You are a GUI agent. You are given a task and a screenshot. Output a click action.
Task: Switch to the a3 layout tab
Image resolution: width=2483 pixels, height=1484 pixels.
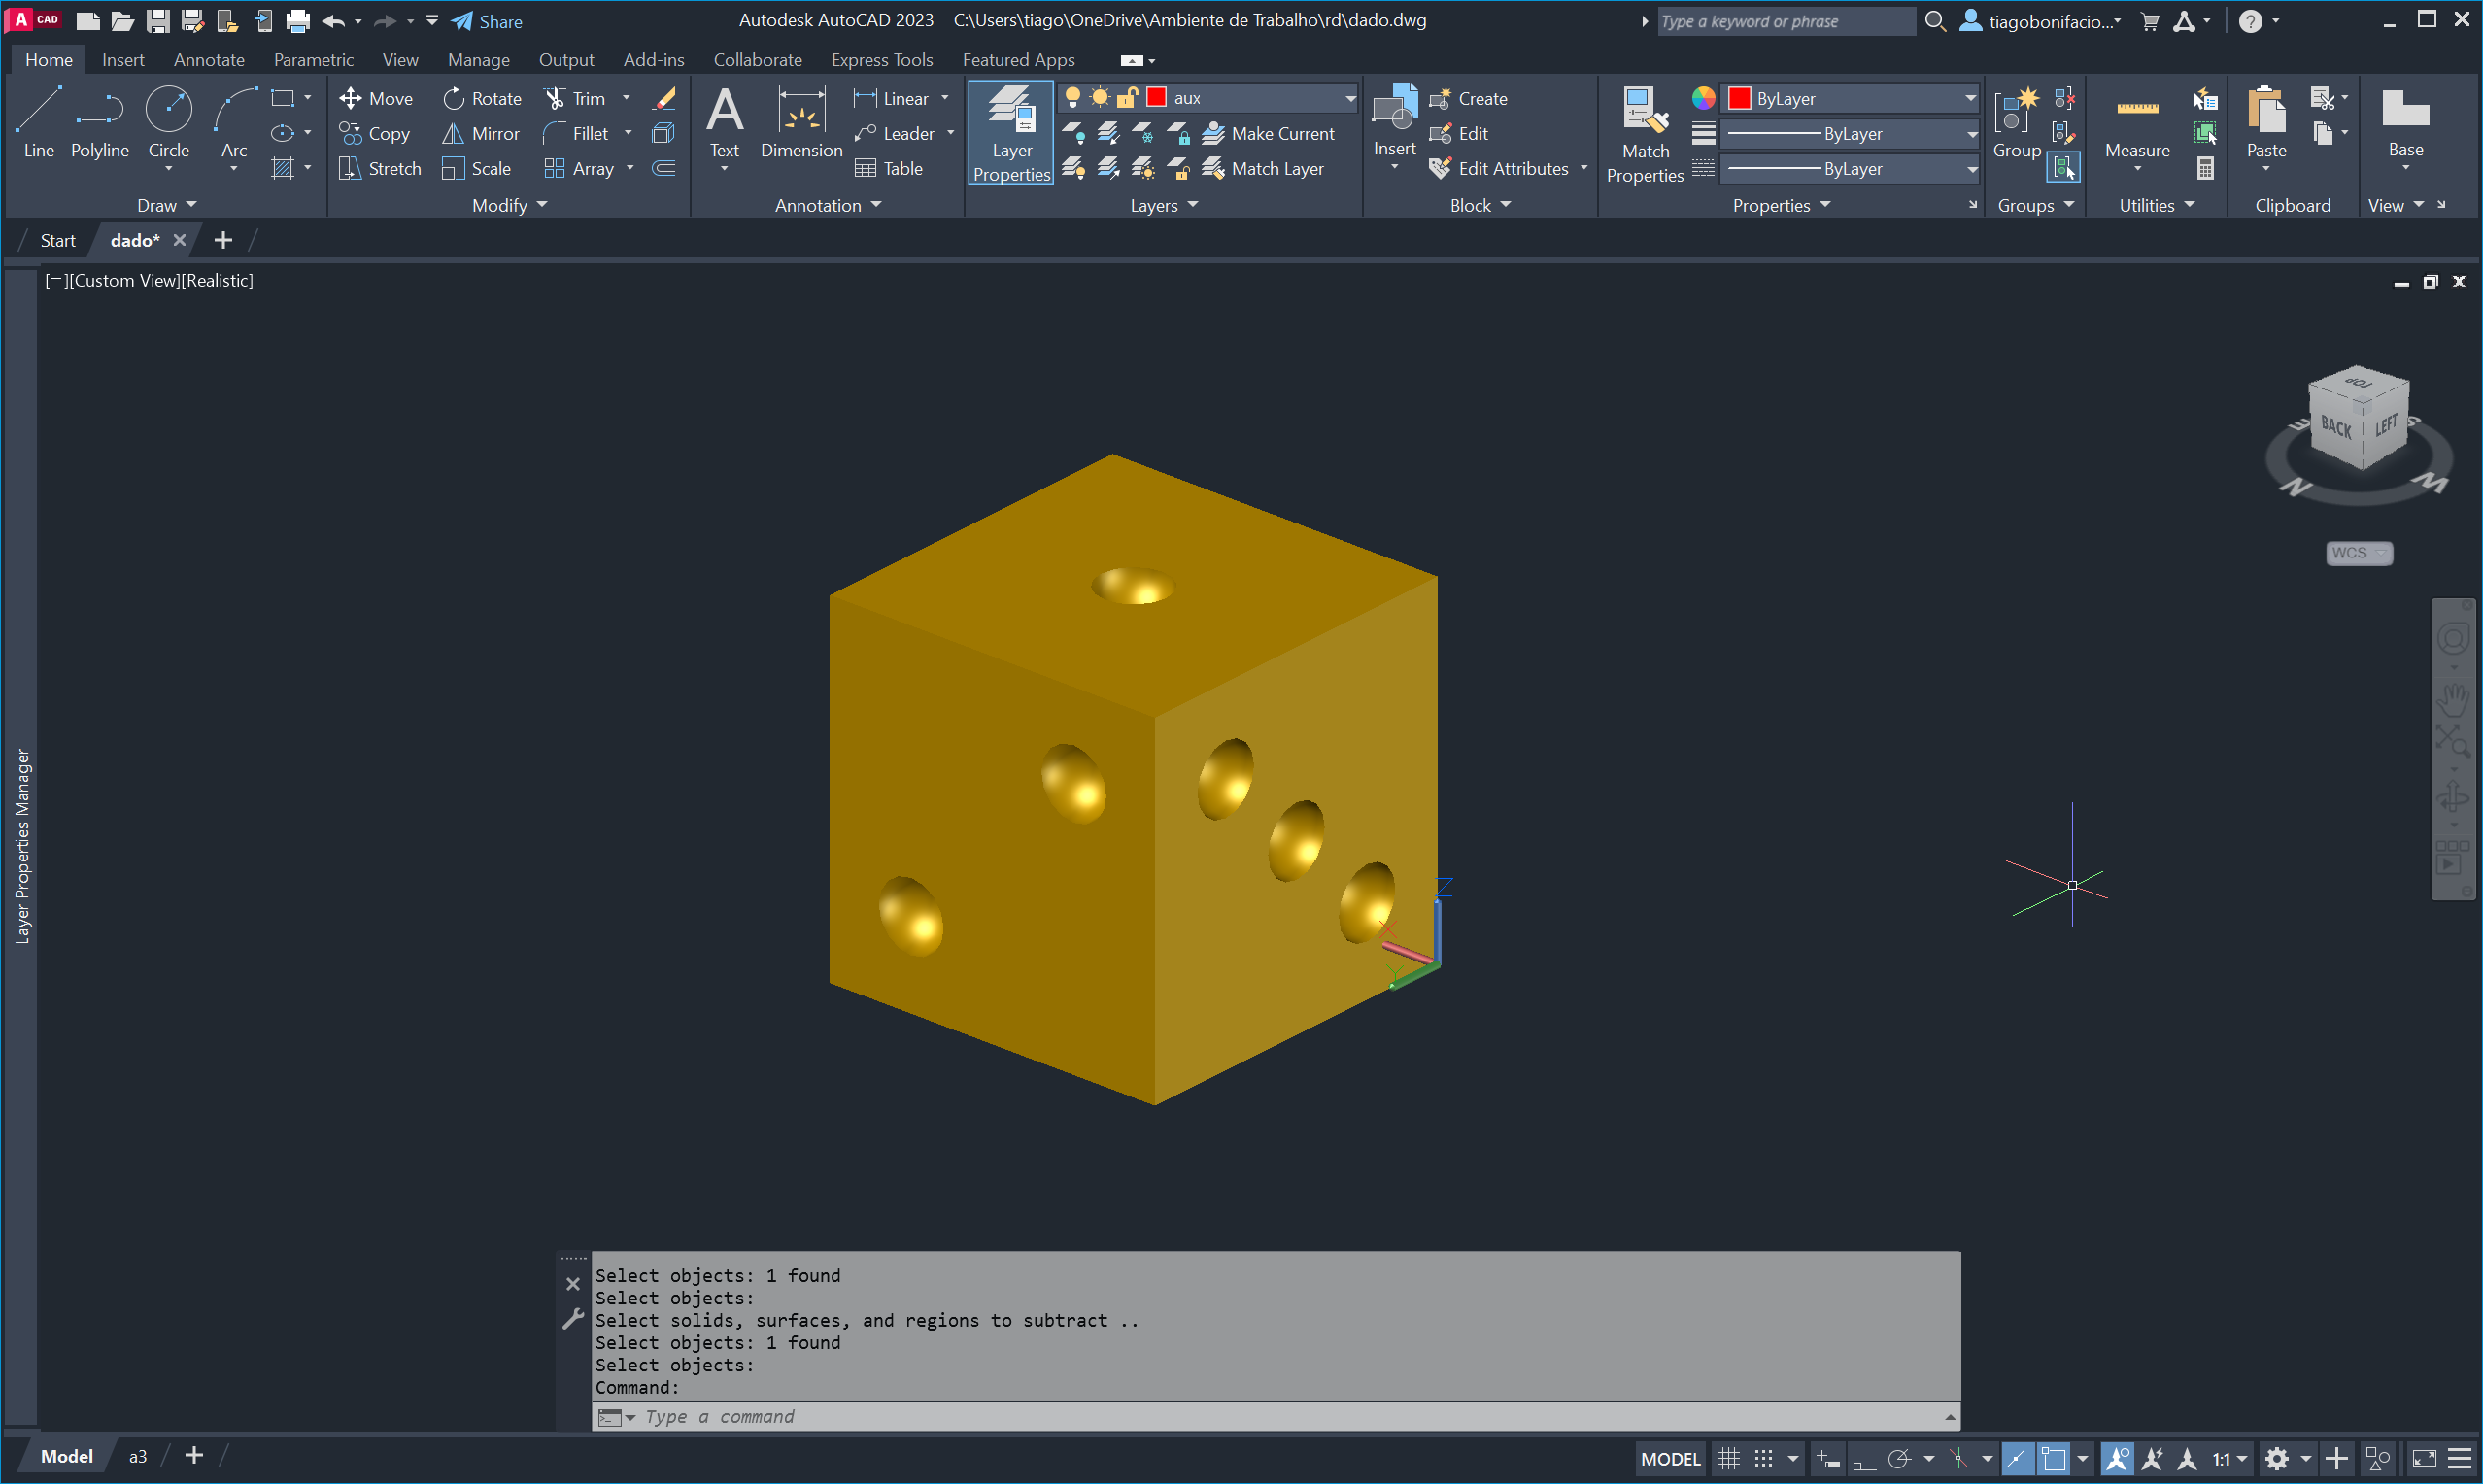[x=137, y=1457]
